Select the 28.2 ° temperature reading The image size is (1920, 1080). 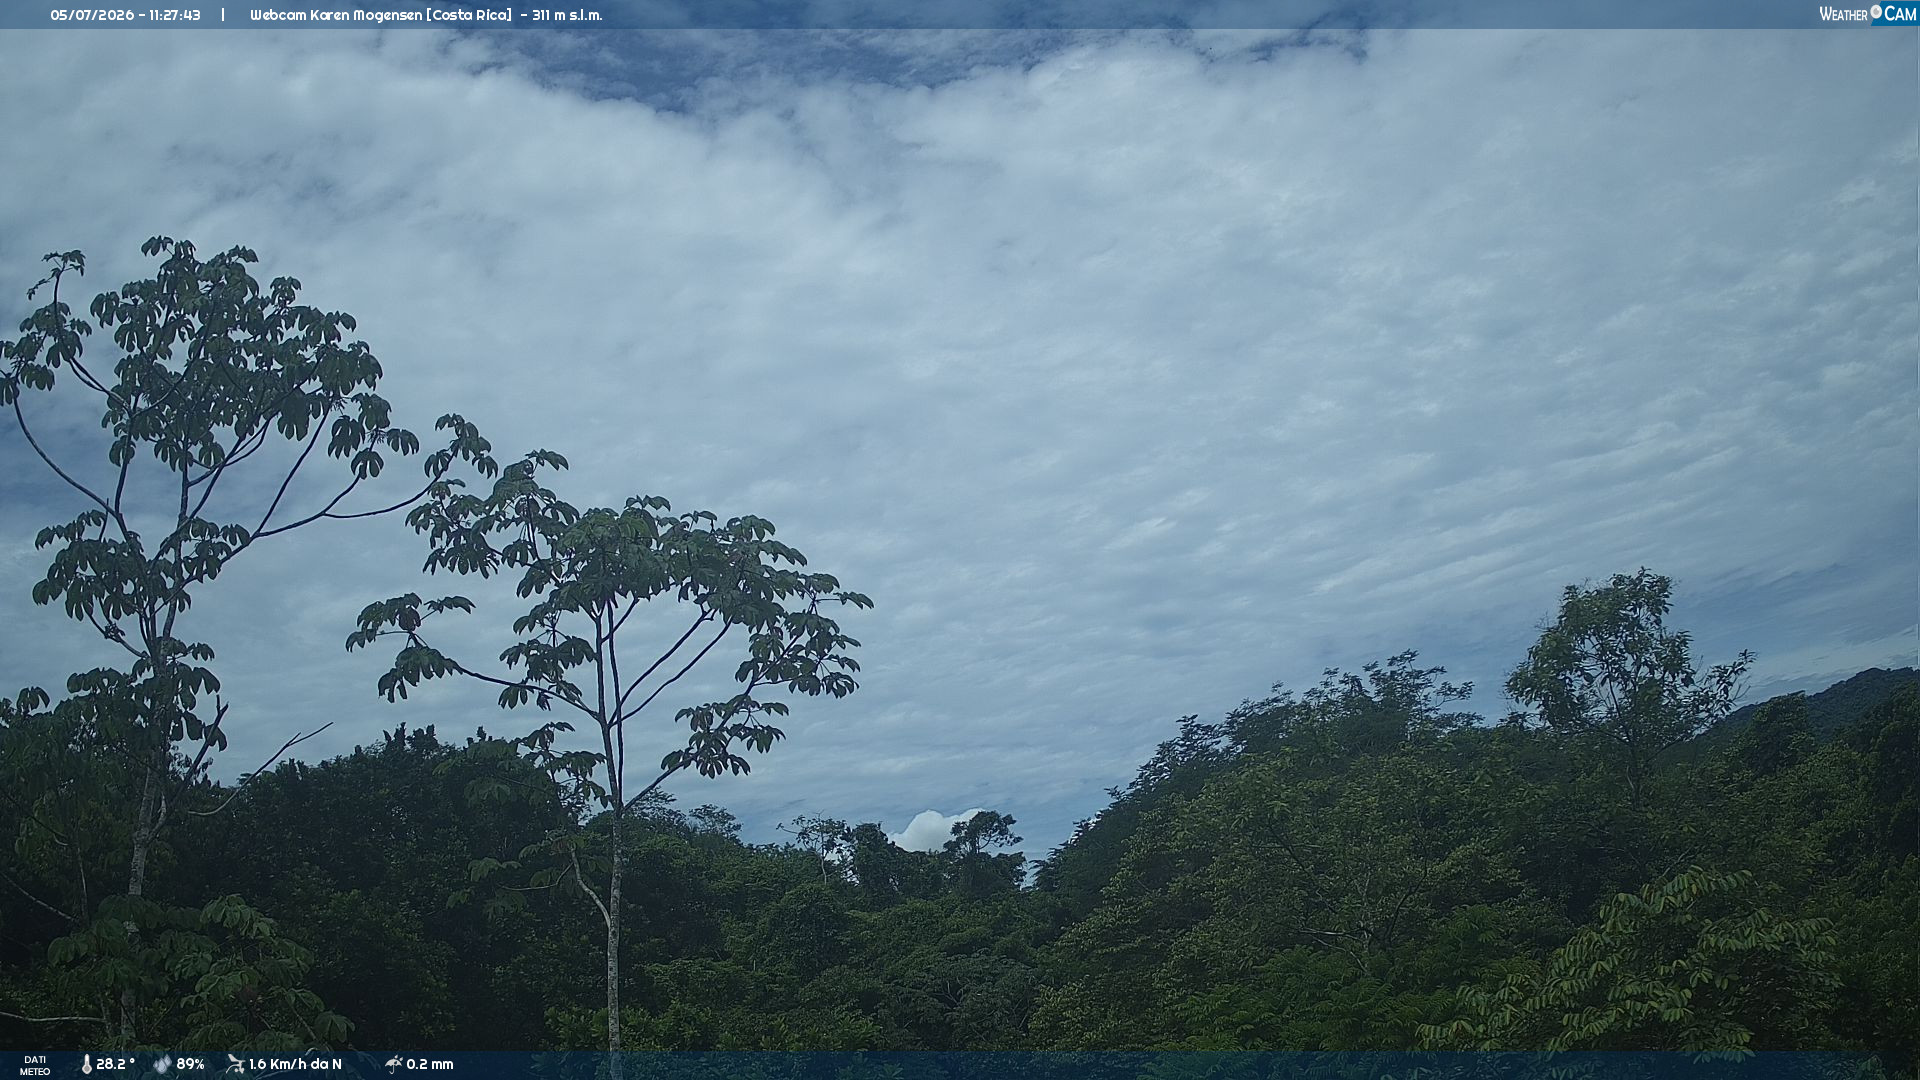115,1065
